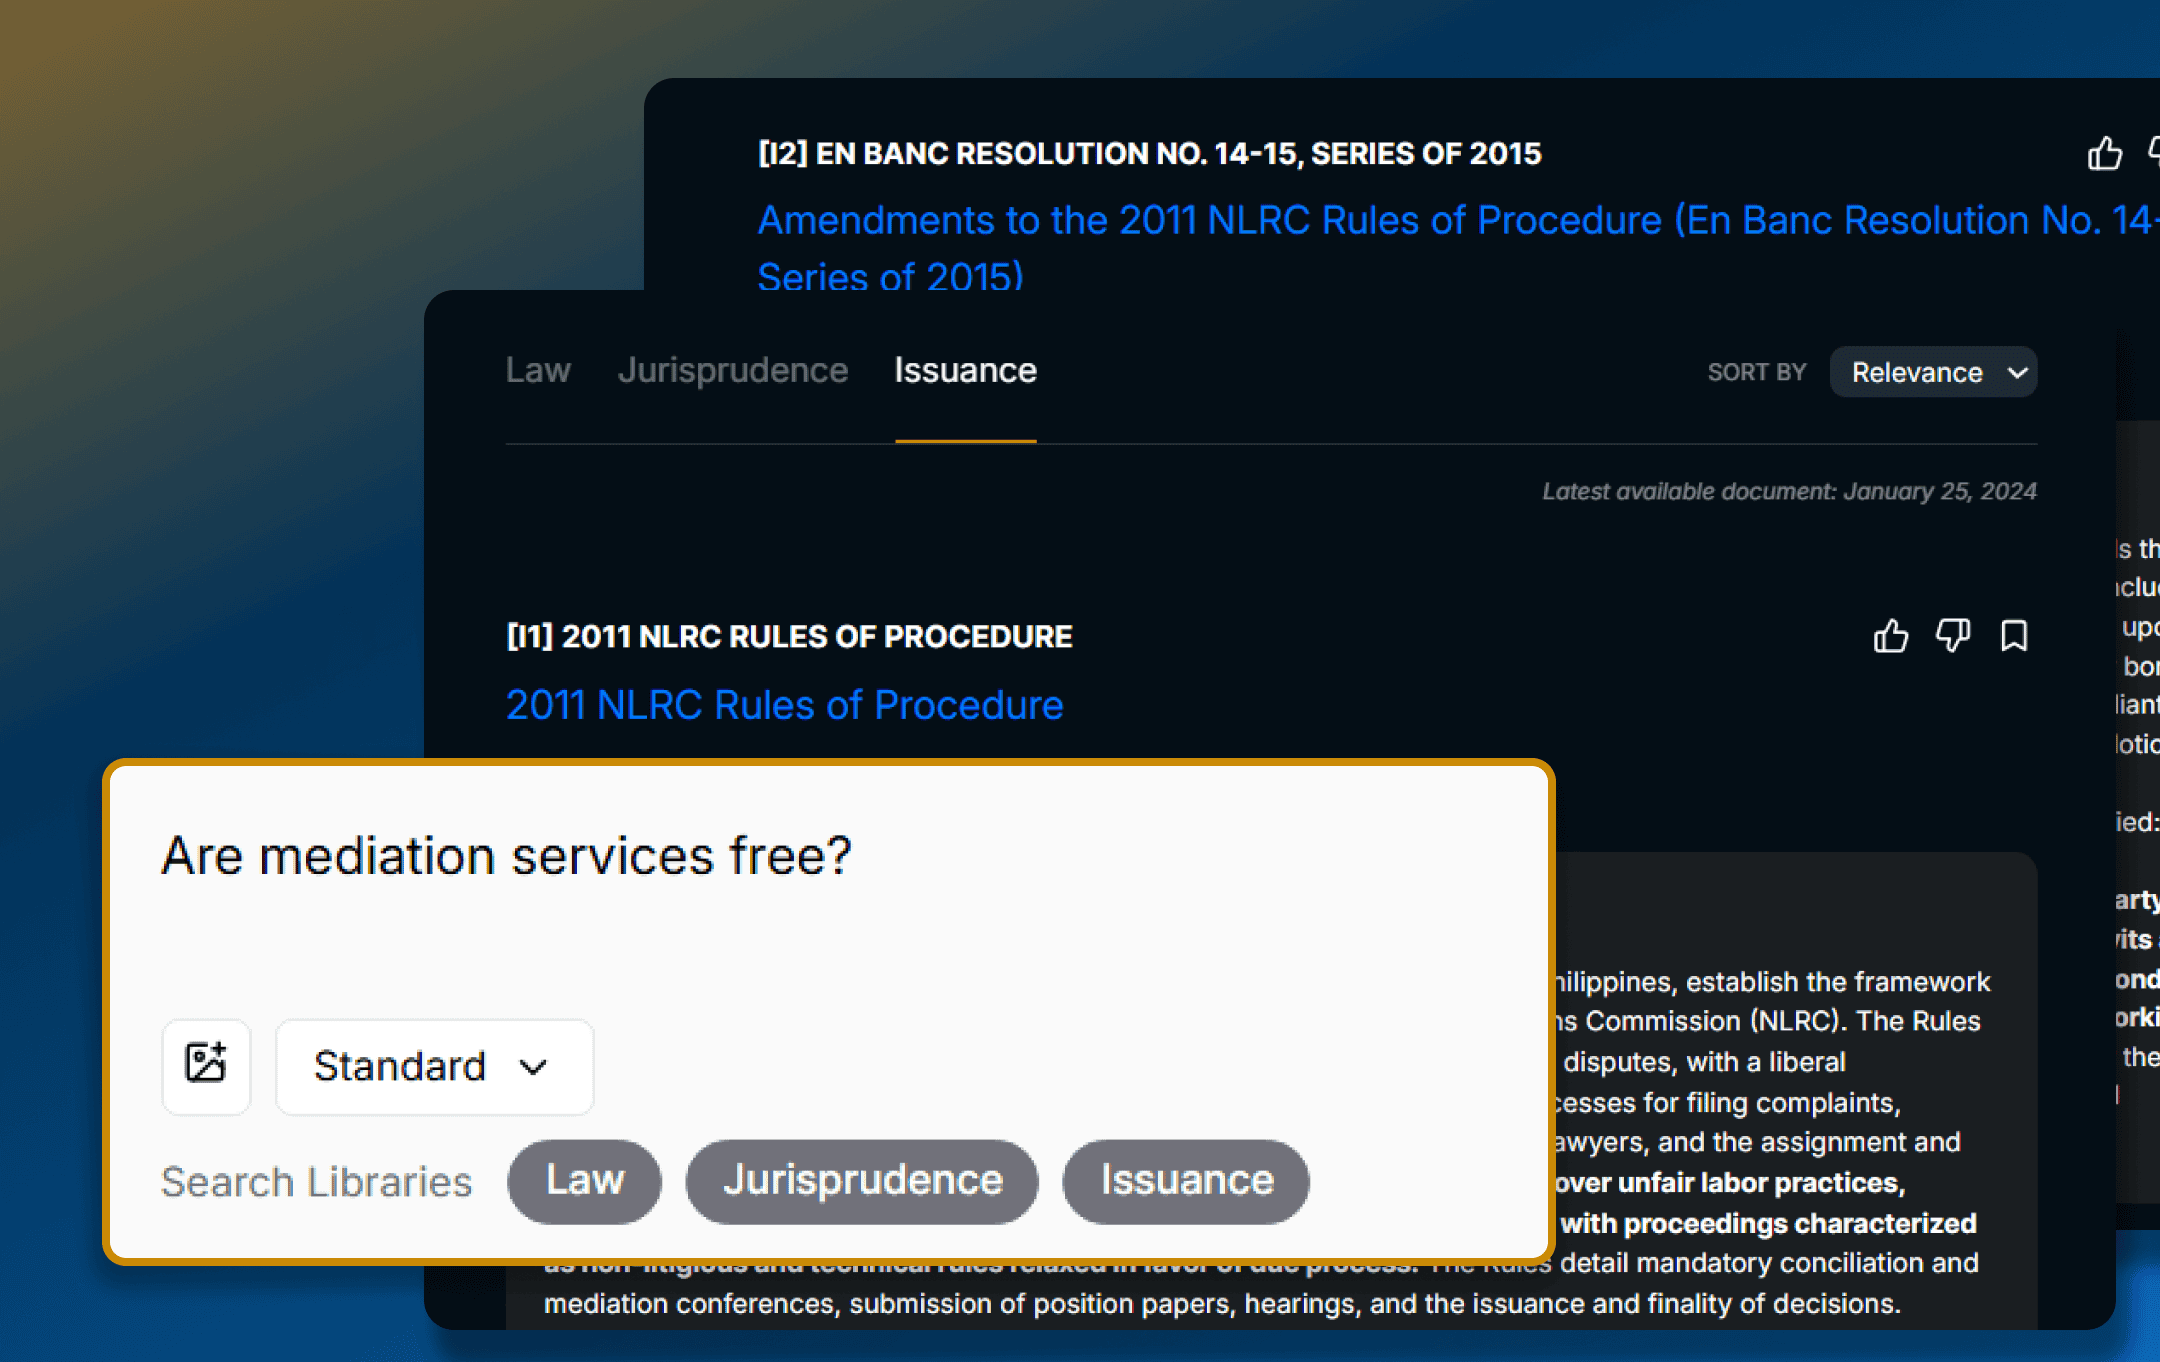Switch to the Jurisprudence tab
2160x1362 pixels.
click(x=733, y=370)
